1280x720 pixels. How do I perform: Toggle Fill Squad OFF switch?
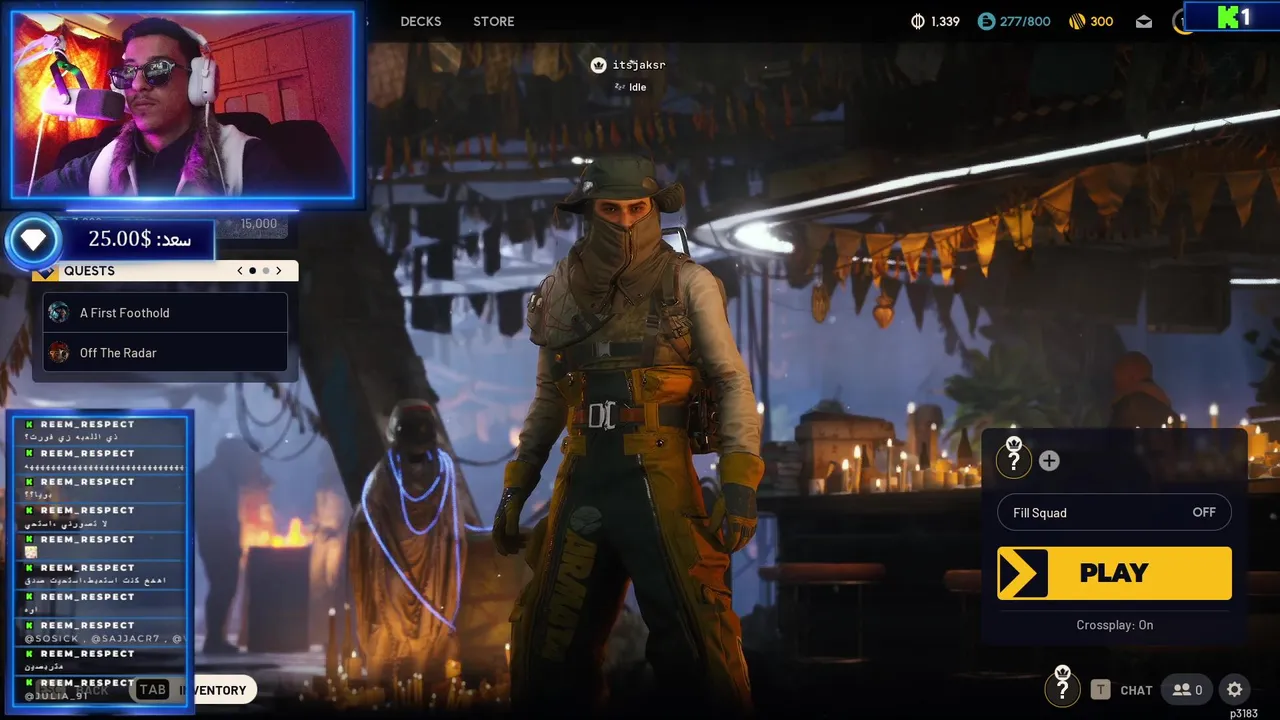tap(1114, 513)
